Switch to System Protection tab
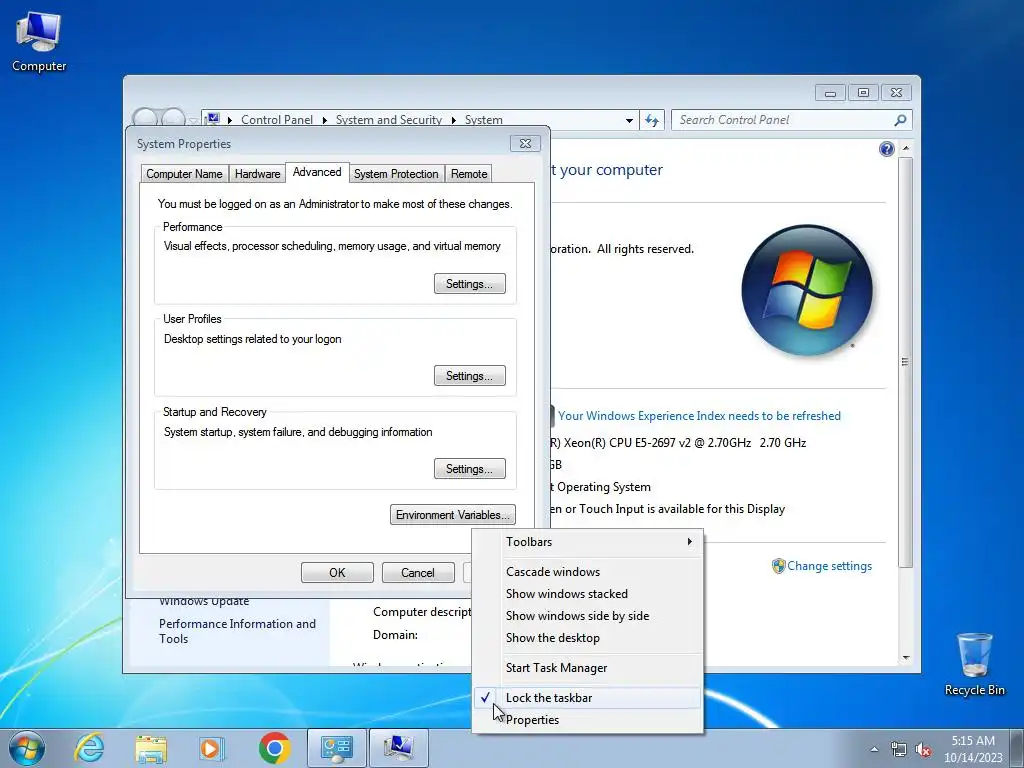The image size is (1024, 768). 396,174
